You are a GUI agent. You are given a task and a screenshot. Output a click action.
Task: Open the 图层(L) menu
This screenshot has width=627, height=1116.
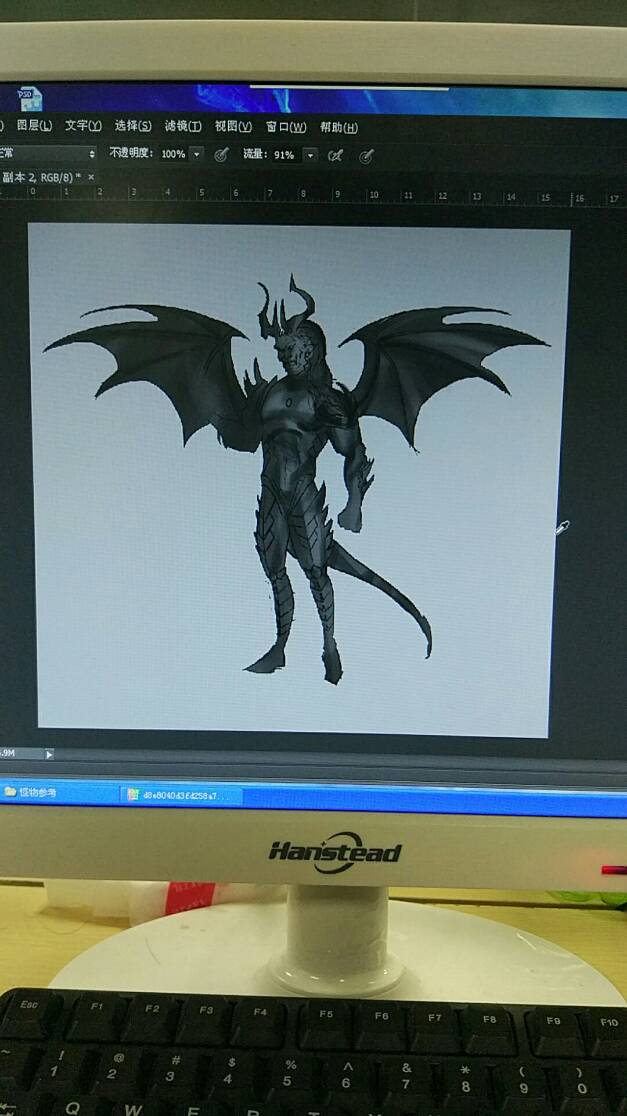pyautogui.click(x=34, y=126)
